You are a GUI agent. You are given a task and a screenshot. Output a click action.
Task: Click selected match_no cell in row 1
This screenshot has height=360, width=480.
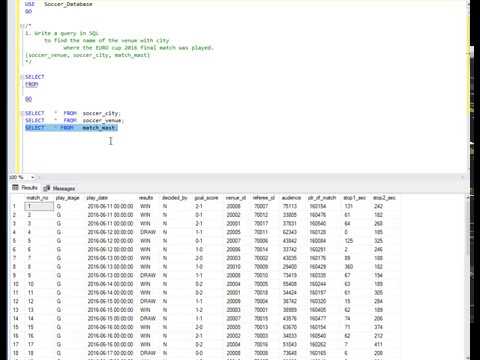(39, 206)
